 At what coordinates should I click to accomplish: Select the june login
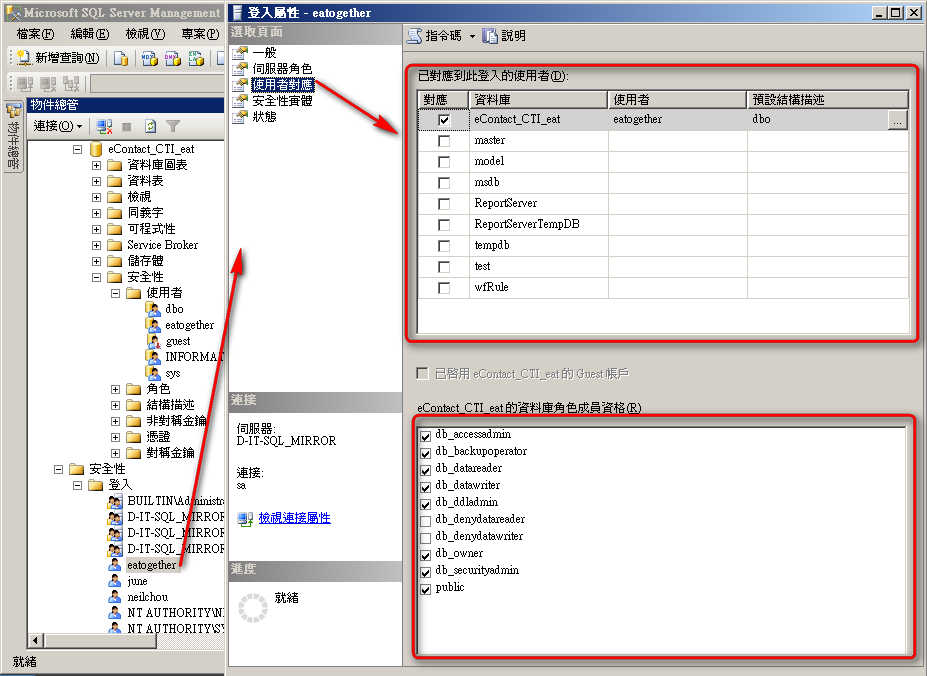(x=137, y=581)
